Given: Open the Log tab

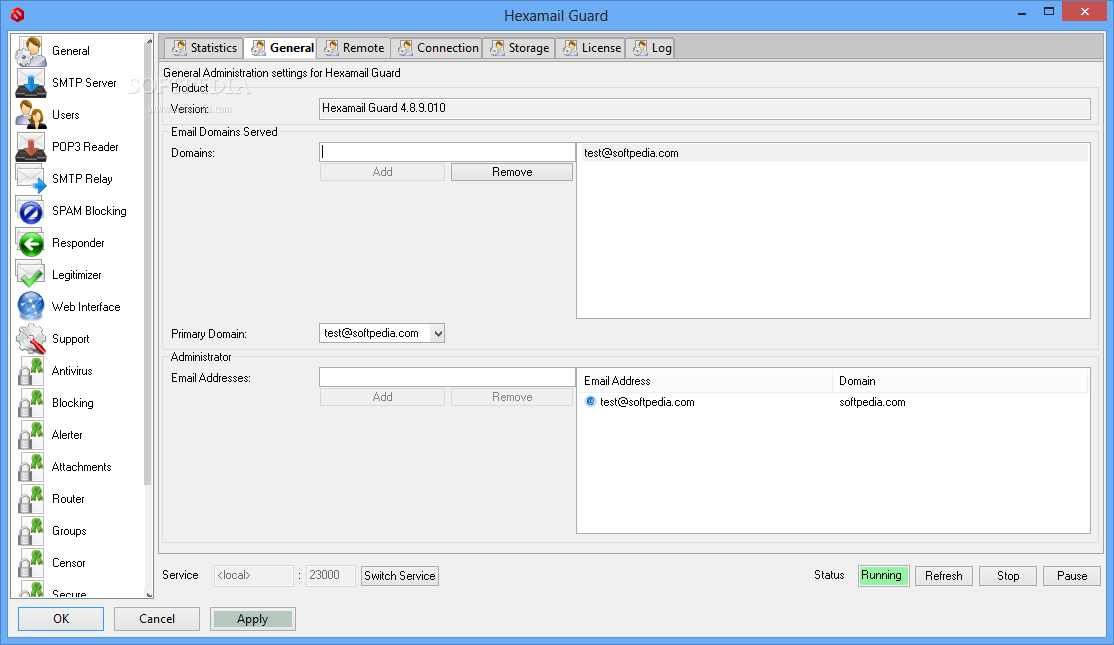Looking at the screenshot, I should (651, 48).
